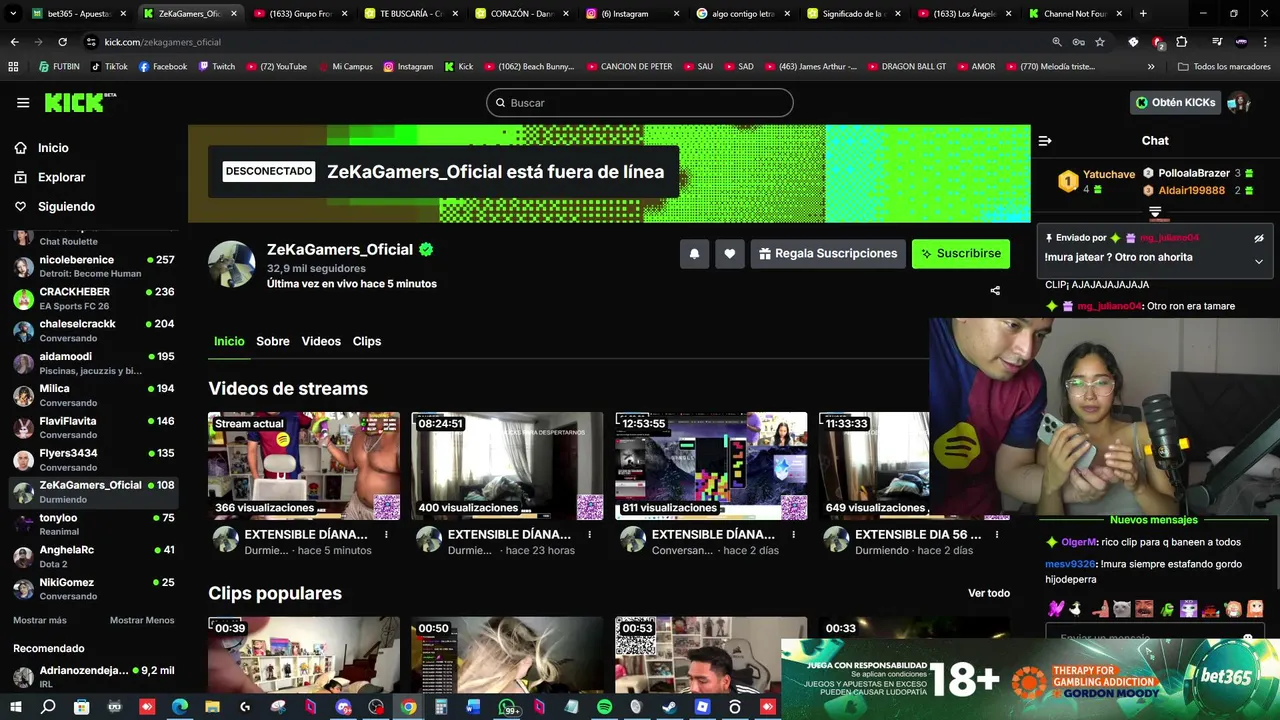Open the FUTBIN bookmark
Image resolution: width=1280 pixels, height=720 pixels.
pyautogui.click(x=59, y=67)
